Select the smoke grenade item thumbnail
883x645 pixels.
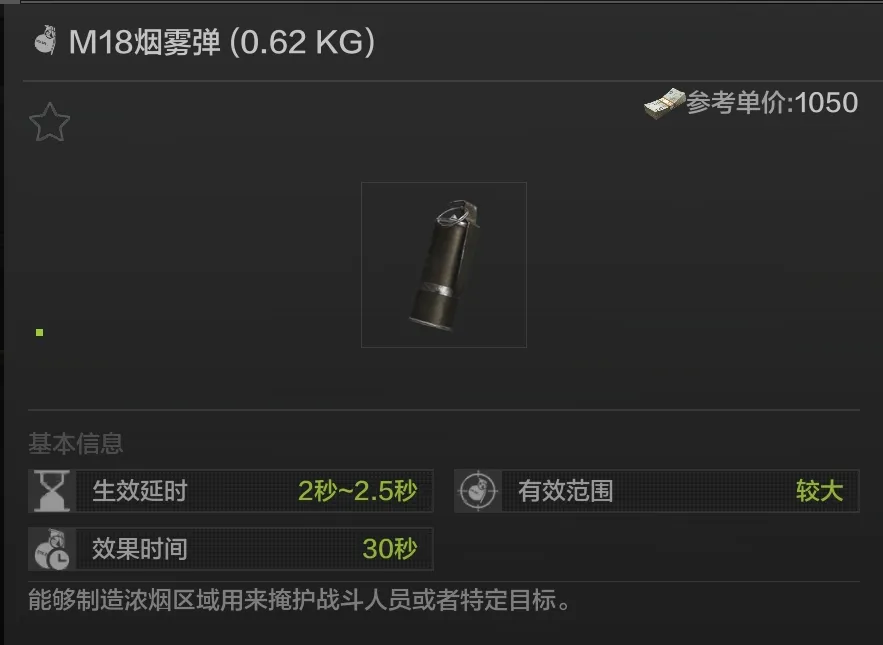pos(444,265)
